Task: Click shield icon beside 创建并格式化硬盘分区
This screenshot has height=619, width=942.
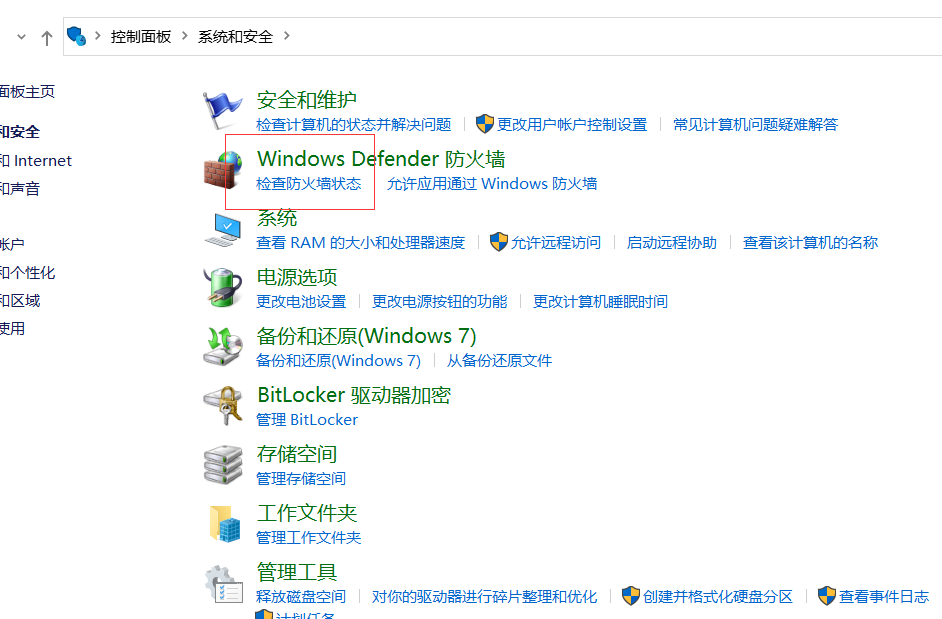Action: coord(631,596)
